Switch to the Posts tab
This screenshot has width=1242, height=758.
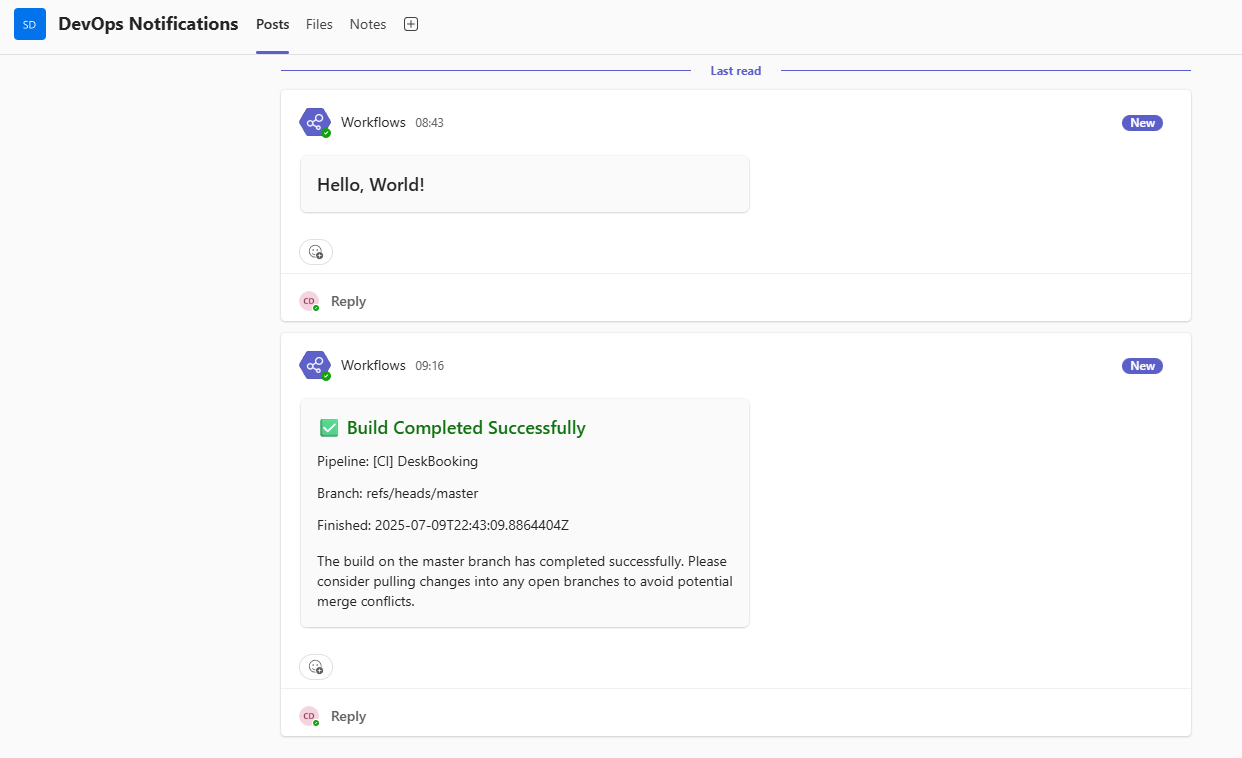tap(272, 24)
